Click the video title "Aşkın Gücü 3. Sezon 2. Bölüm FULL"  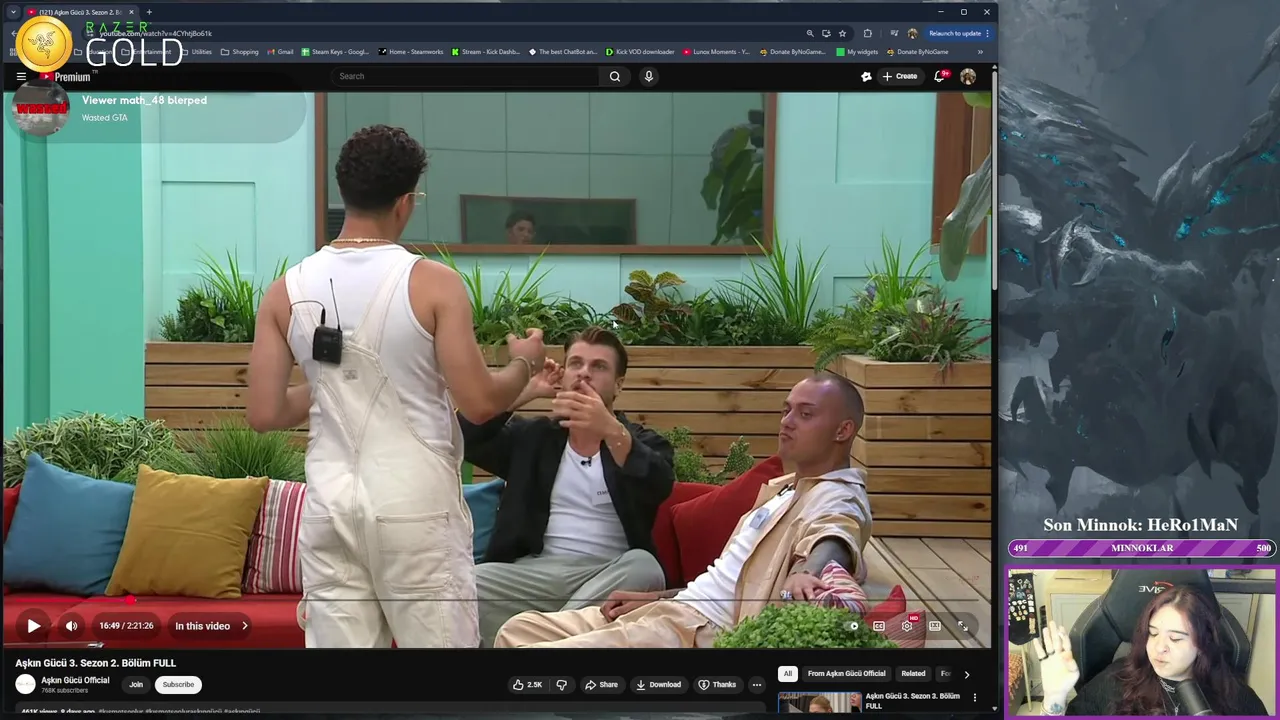click(x=95, y=663)
